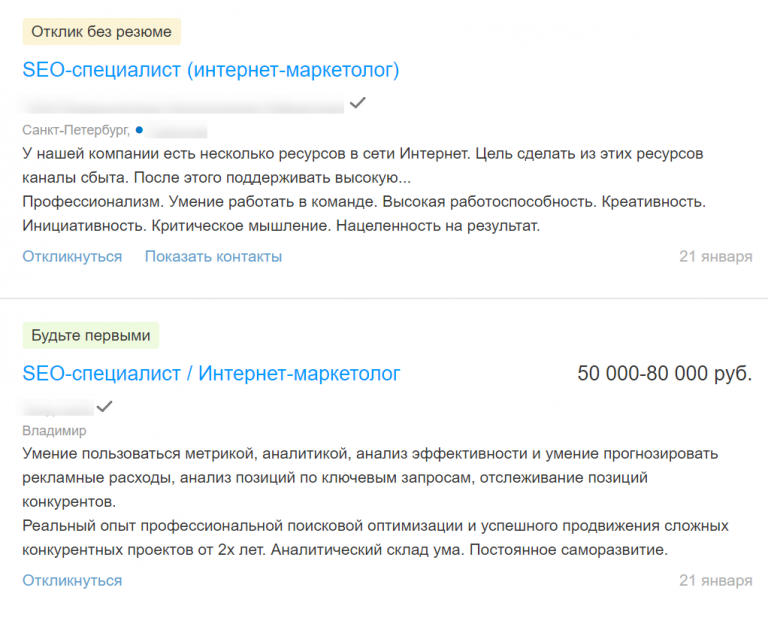Click the 21 января date in the first vacancy

pos(715,257)
